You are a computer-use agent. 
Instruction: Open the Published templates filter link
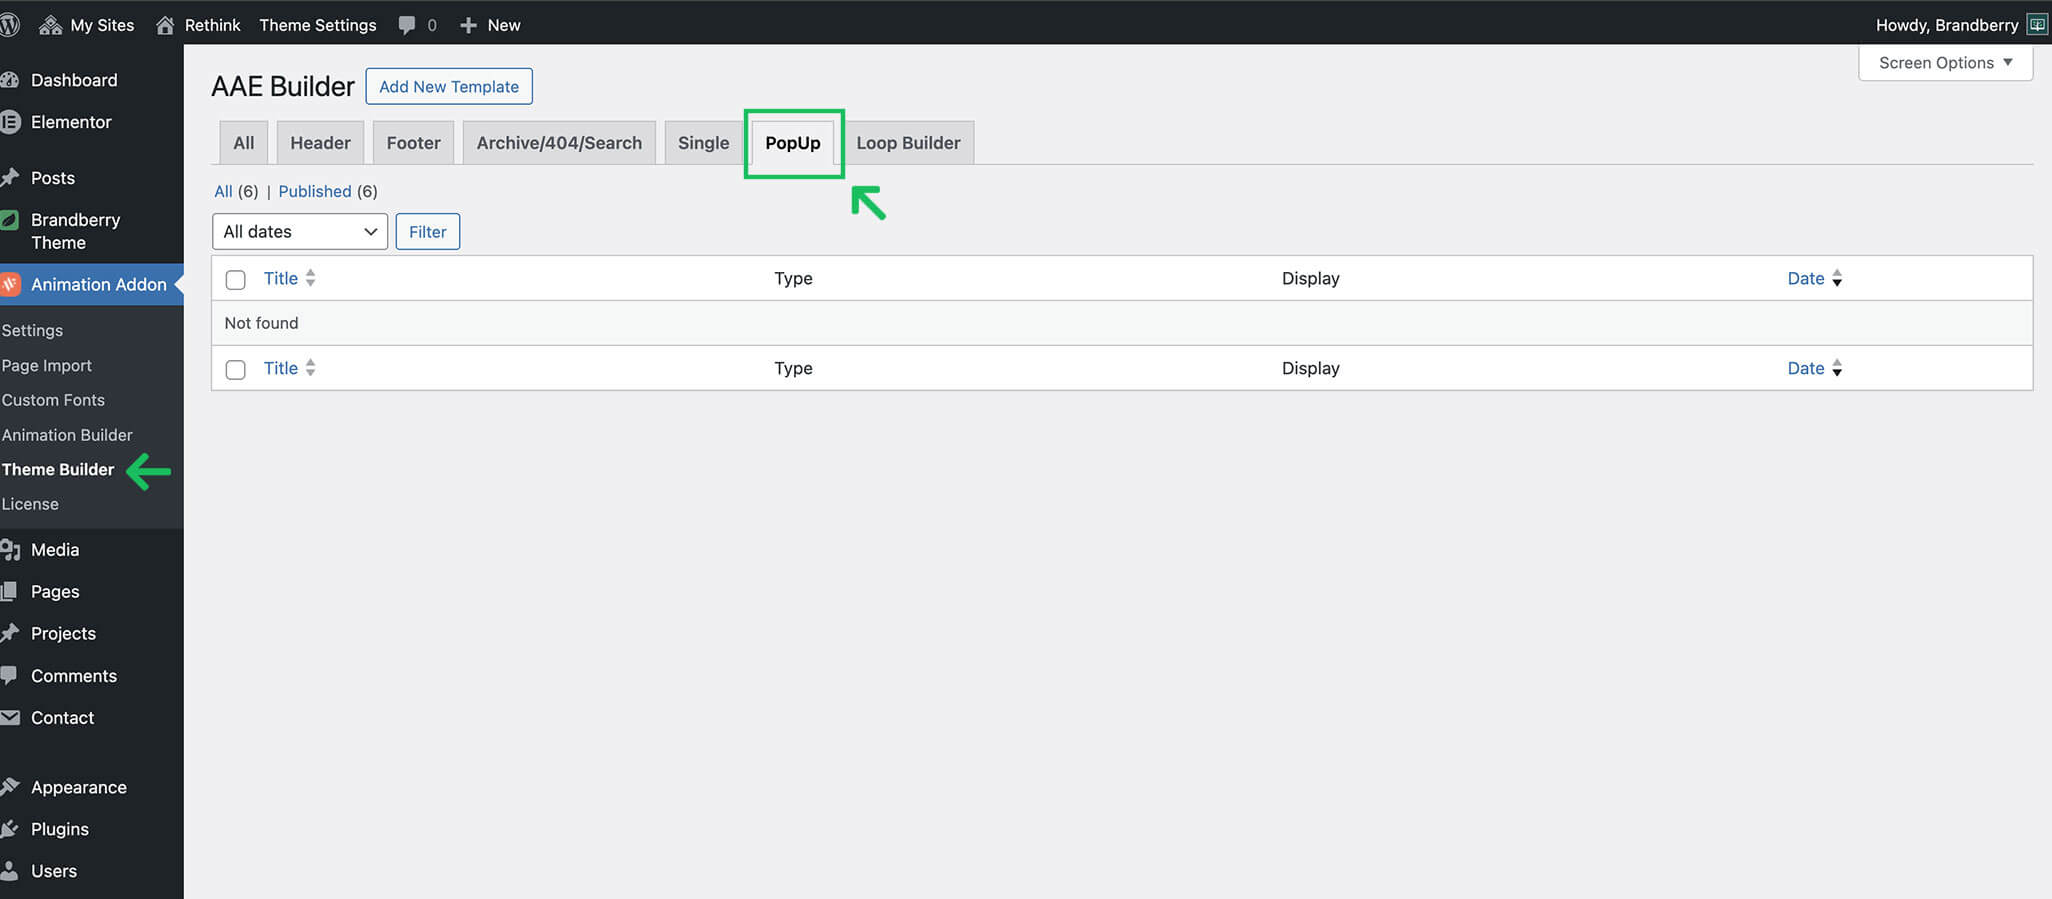(314, 191)
